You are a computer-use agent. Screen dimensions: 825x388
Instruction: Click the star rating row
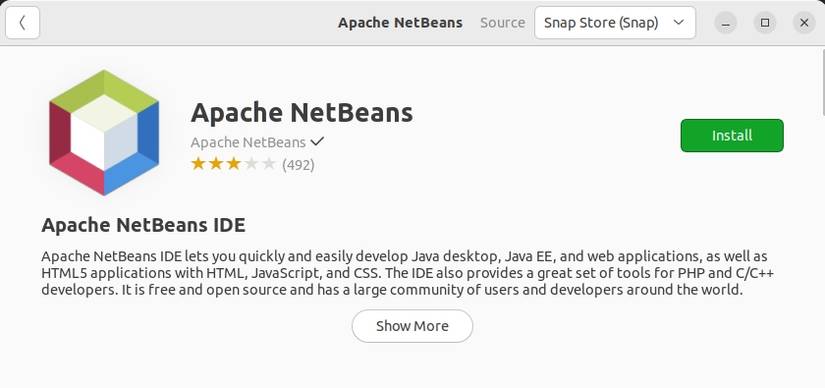[234, 164]
